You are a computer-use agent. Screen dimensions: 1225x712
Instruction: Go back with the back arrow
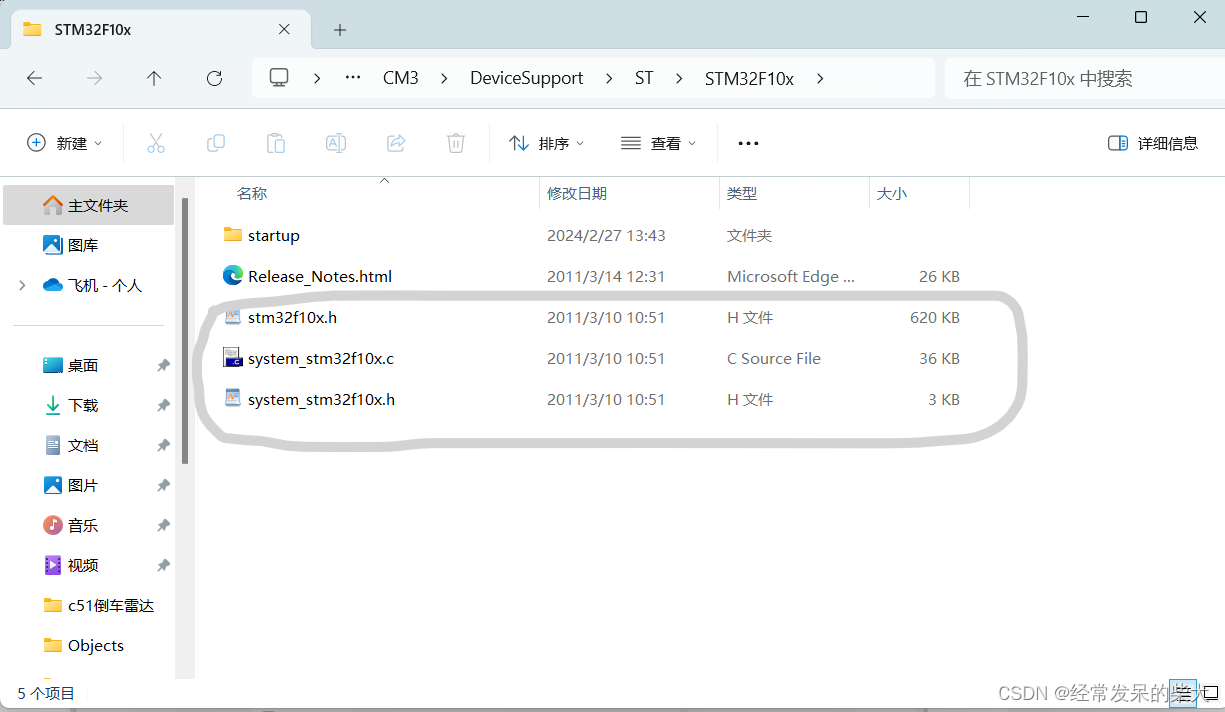[x=34, y=78]
